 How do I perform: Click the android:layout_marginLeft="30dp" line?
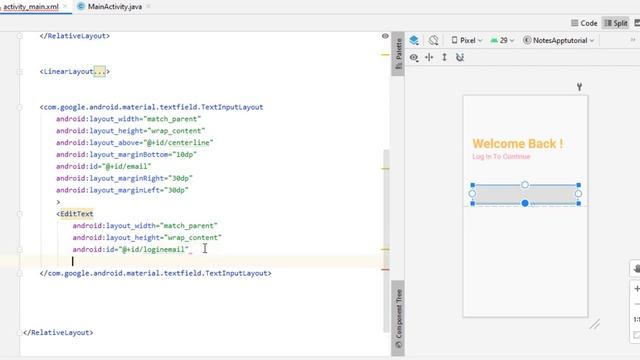[122, 190]
